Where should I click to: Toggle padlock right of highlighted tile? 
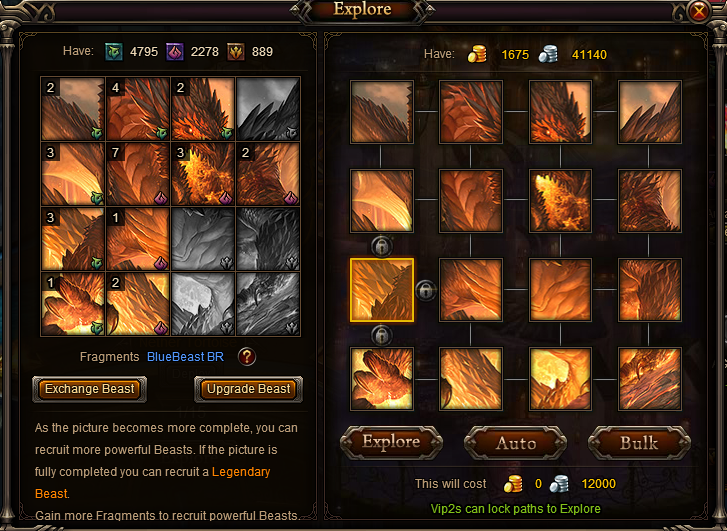[x=425, y=290]
